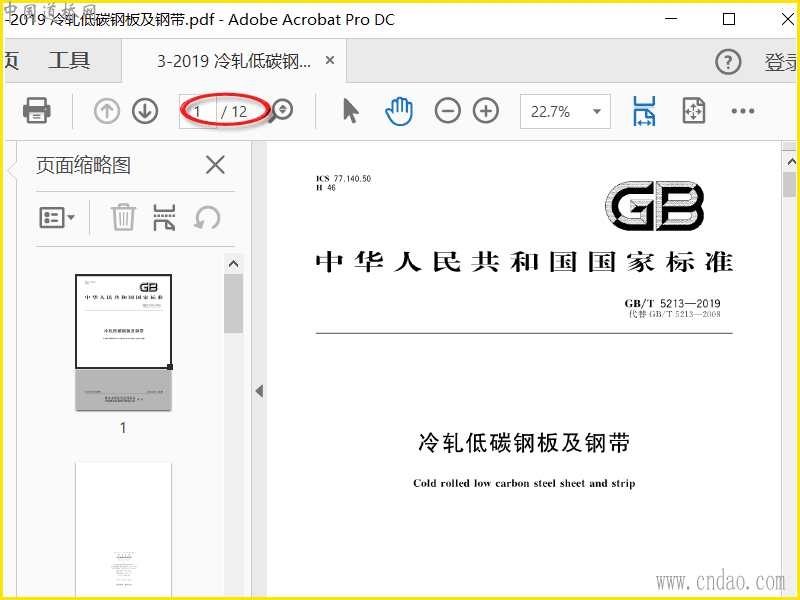Close the 页面缩略图 panel

tap(215, 165)
